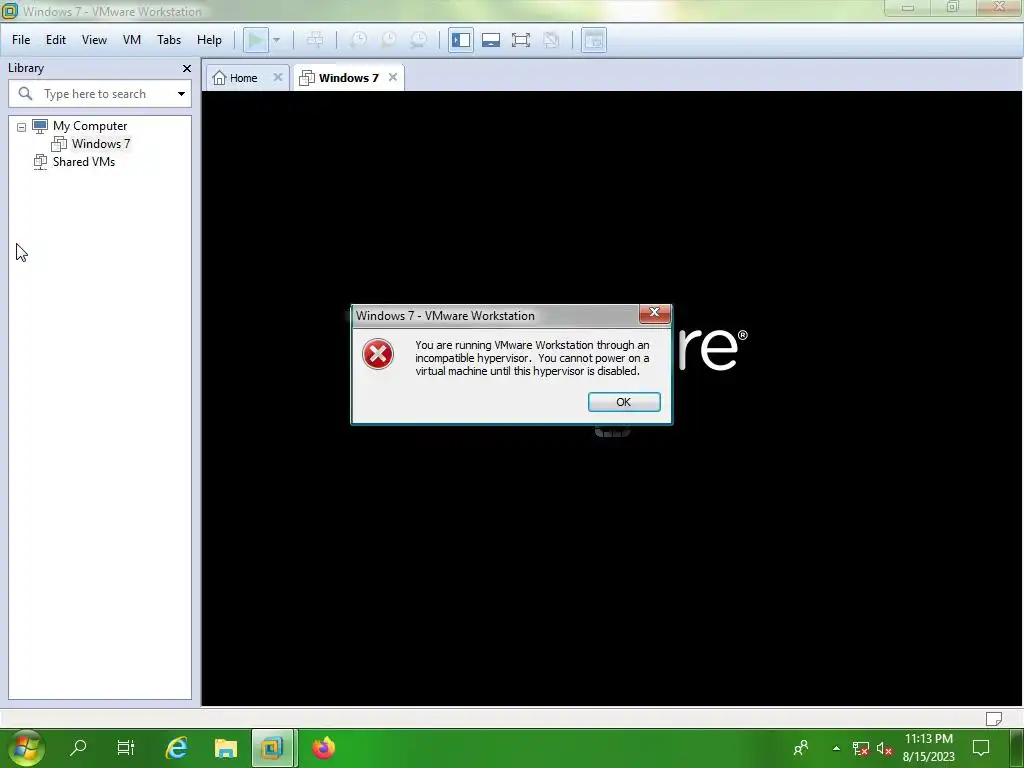Open the Tabs menu
Screen dimensions: 1024x768
tap(168, 40)
